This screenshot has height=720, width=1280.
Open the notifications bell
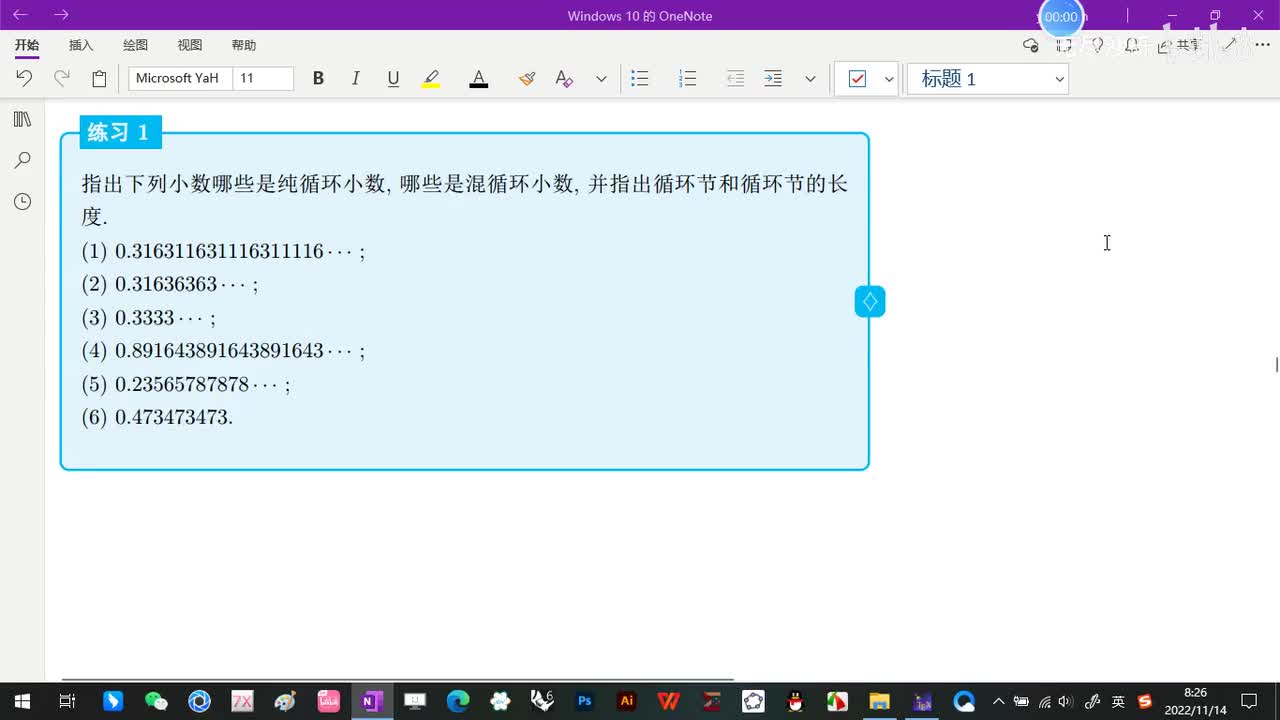(1131, 45)
